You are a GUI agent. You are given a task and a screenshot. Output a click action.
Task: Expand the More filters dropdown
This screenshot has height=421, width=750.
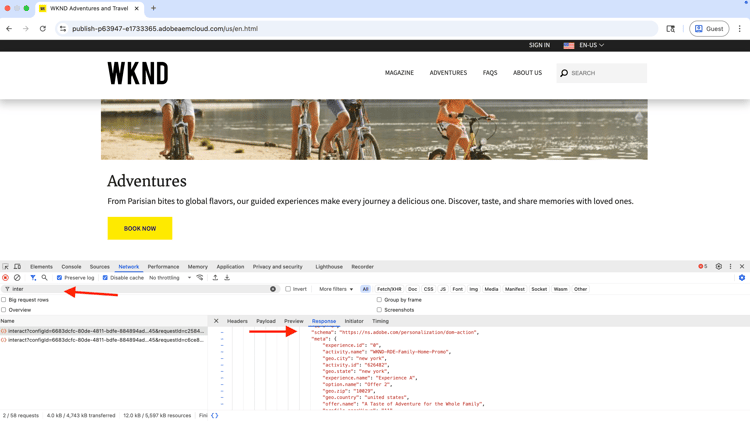336,289
